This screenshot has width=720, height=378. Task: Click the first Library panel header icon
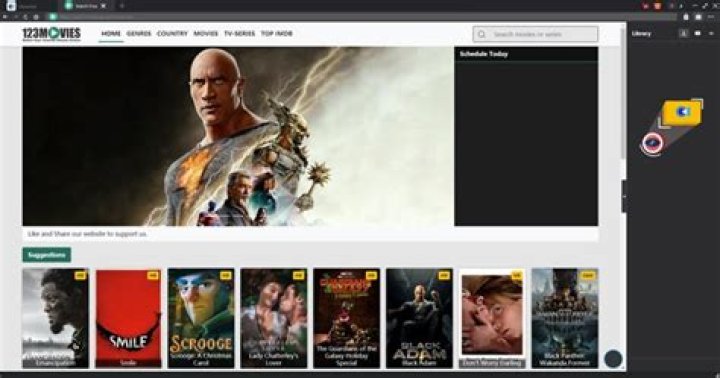tap(683, 34)
